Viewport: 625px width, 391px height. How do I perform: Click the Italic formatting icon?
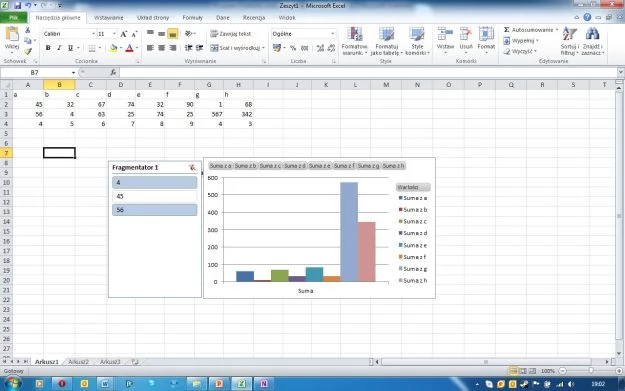tap(59, 48)
